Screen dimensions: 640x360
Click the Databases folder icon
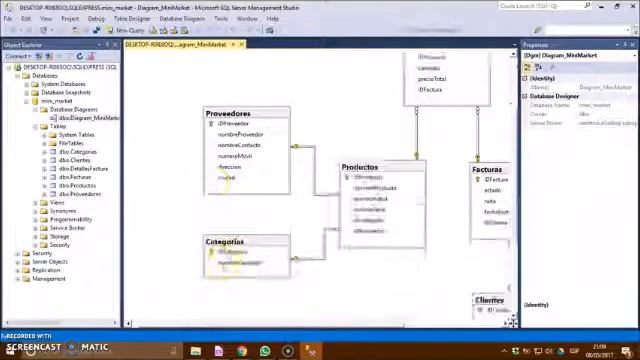click(27, 76)
